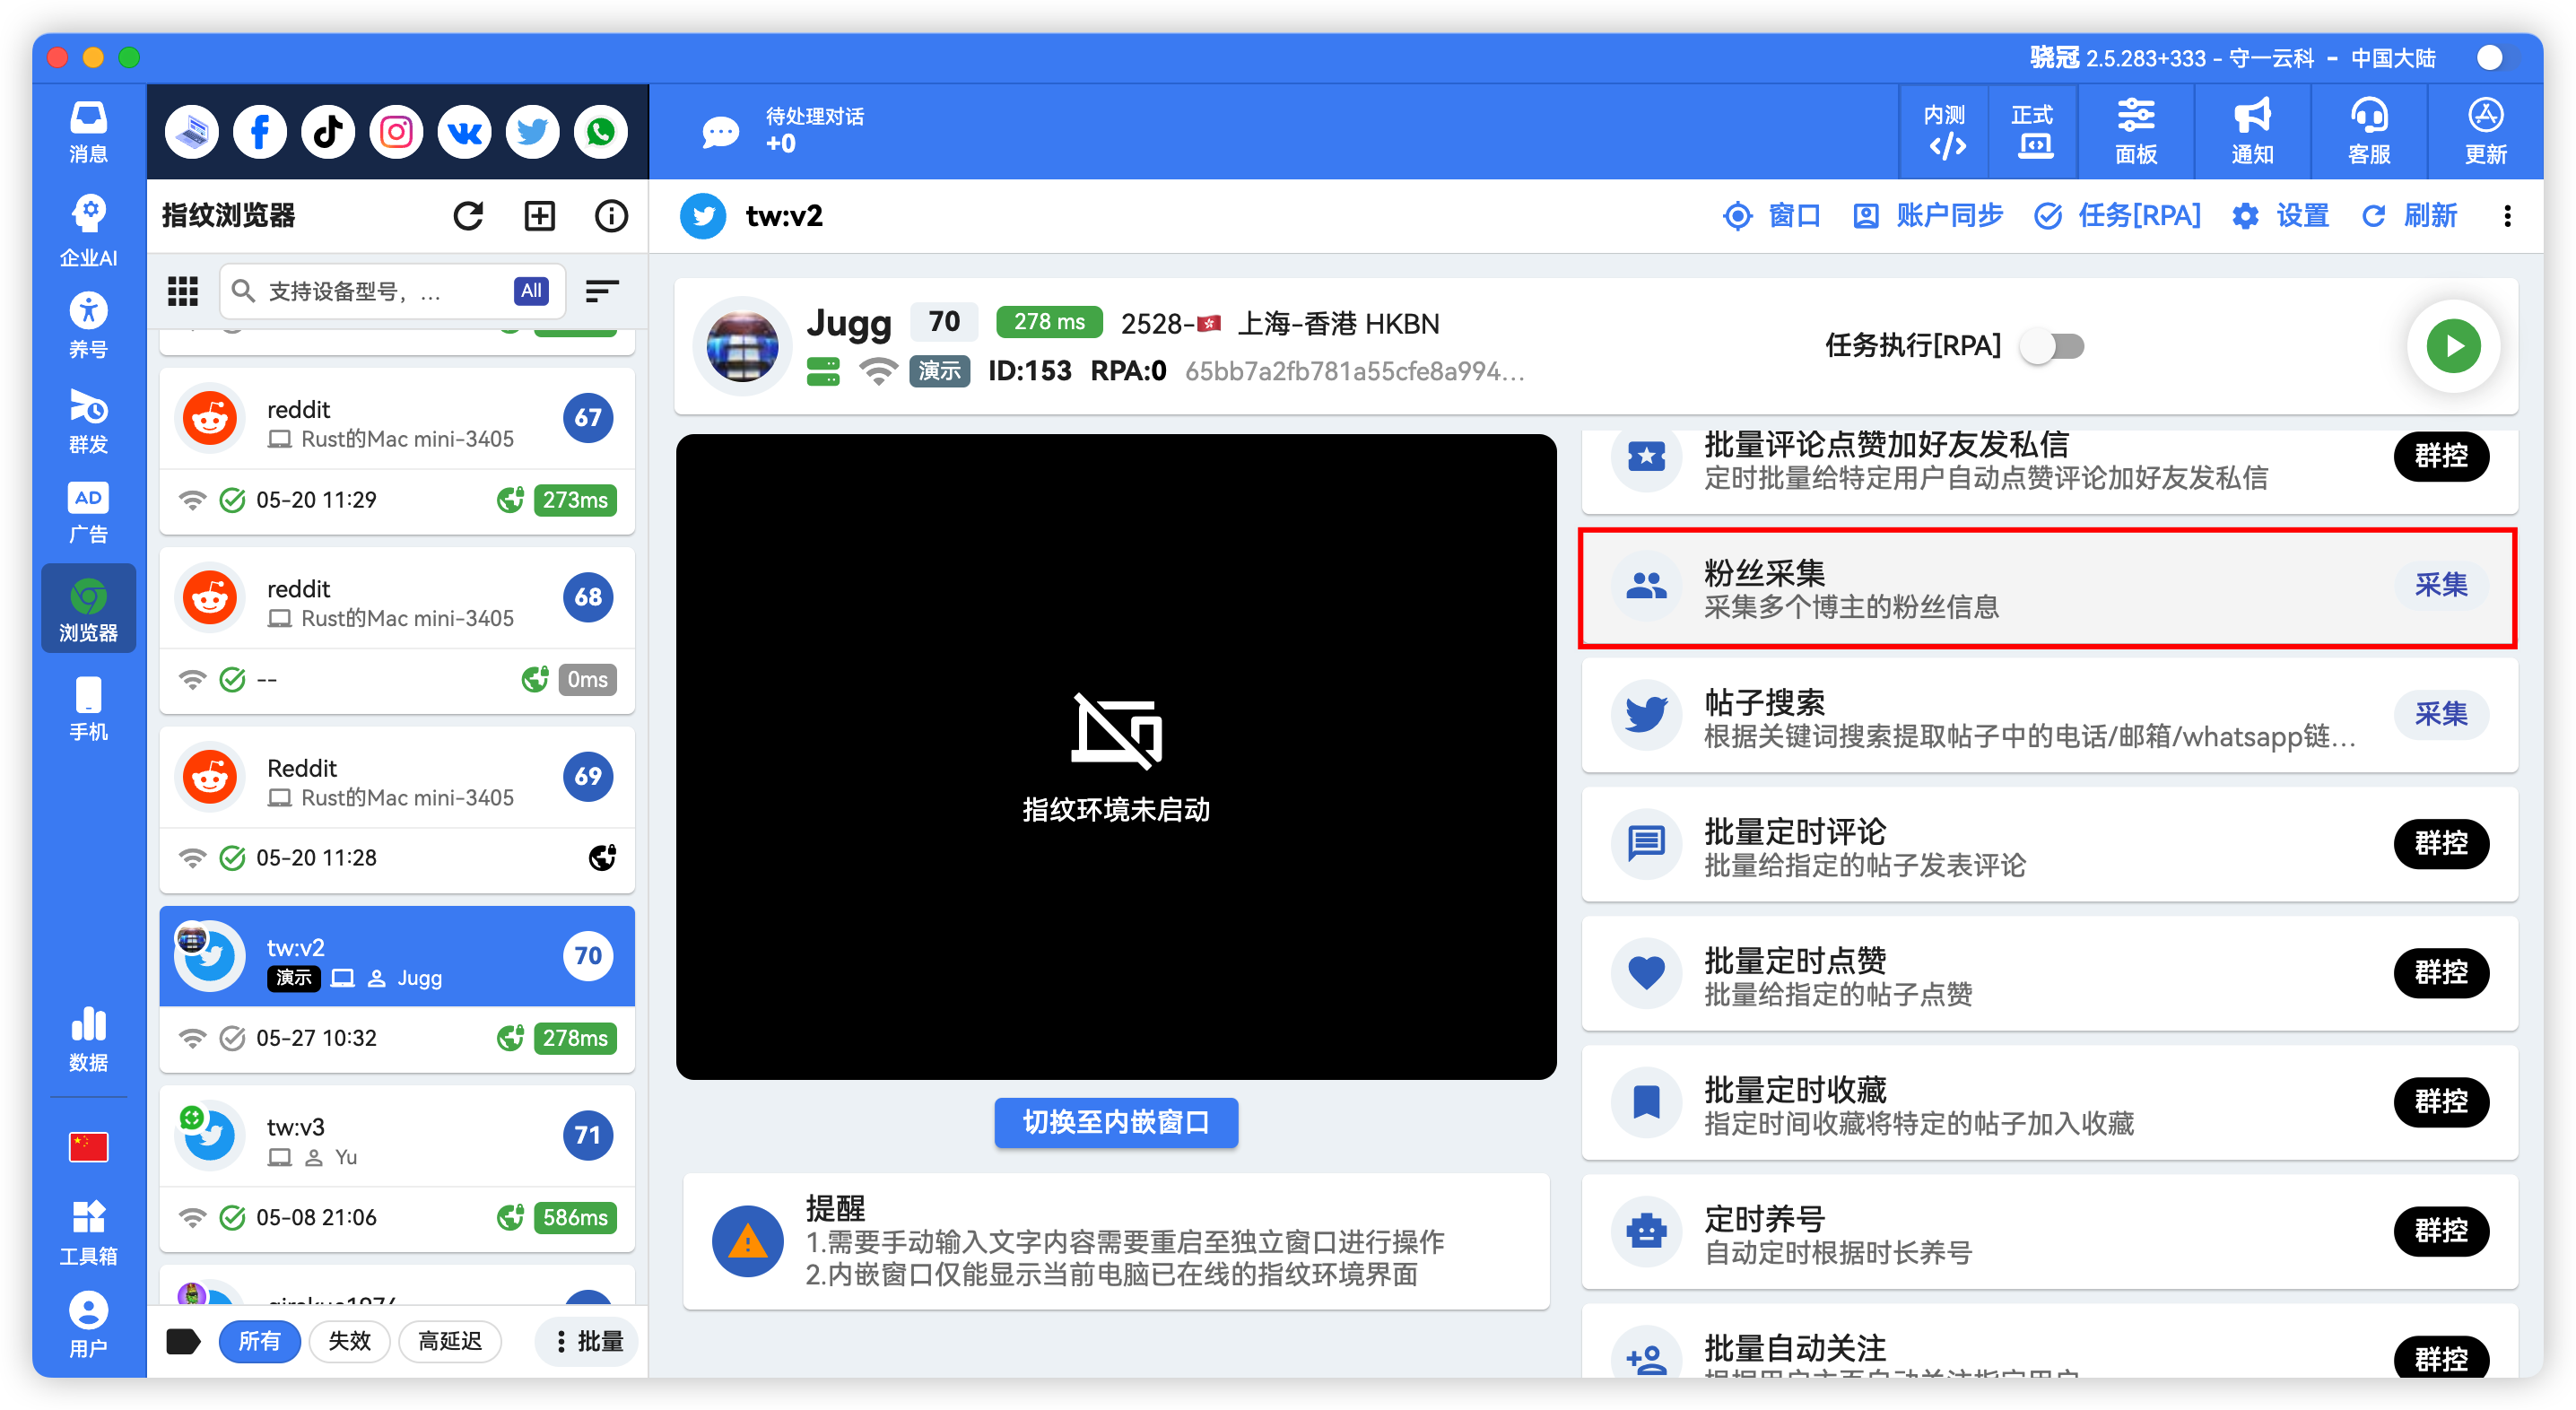Click 采集 button for 帖子搜索
The width and height of the screenshot is (2576, 1410).
[2441, 714]
